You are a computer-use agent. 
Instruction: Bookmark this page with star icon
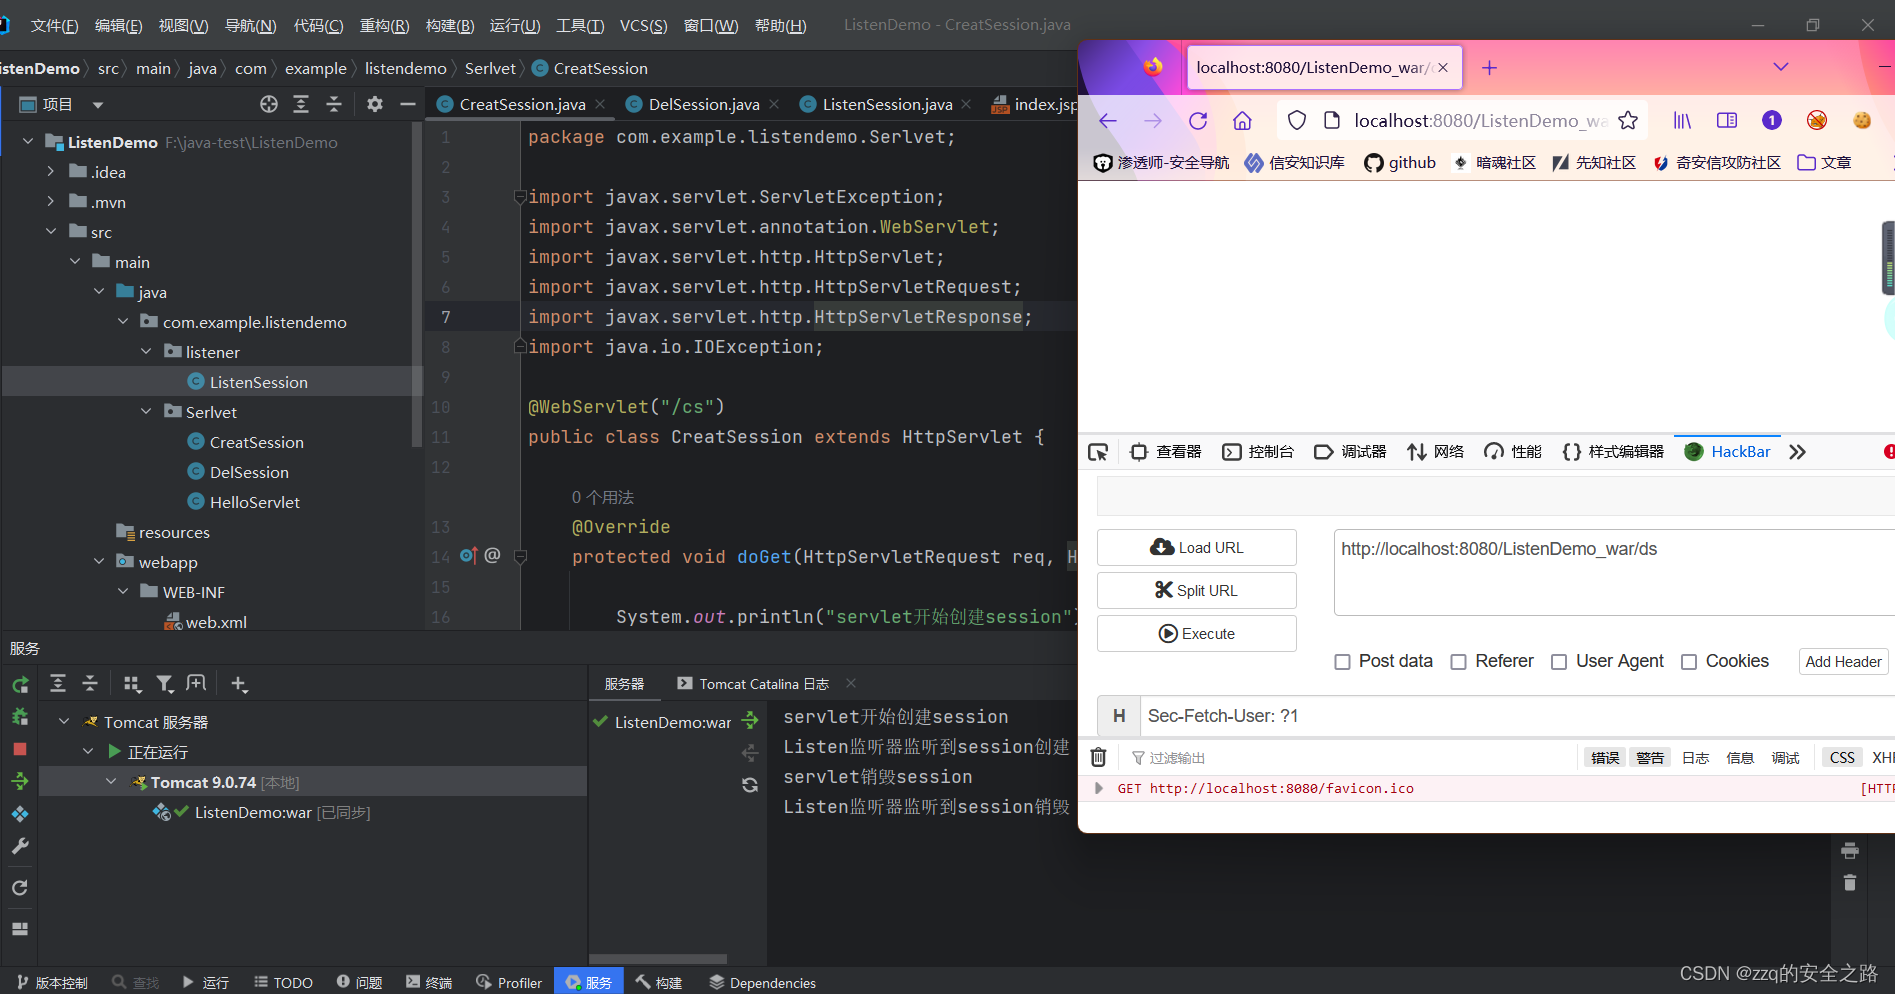point(1628,121)
